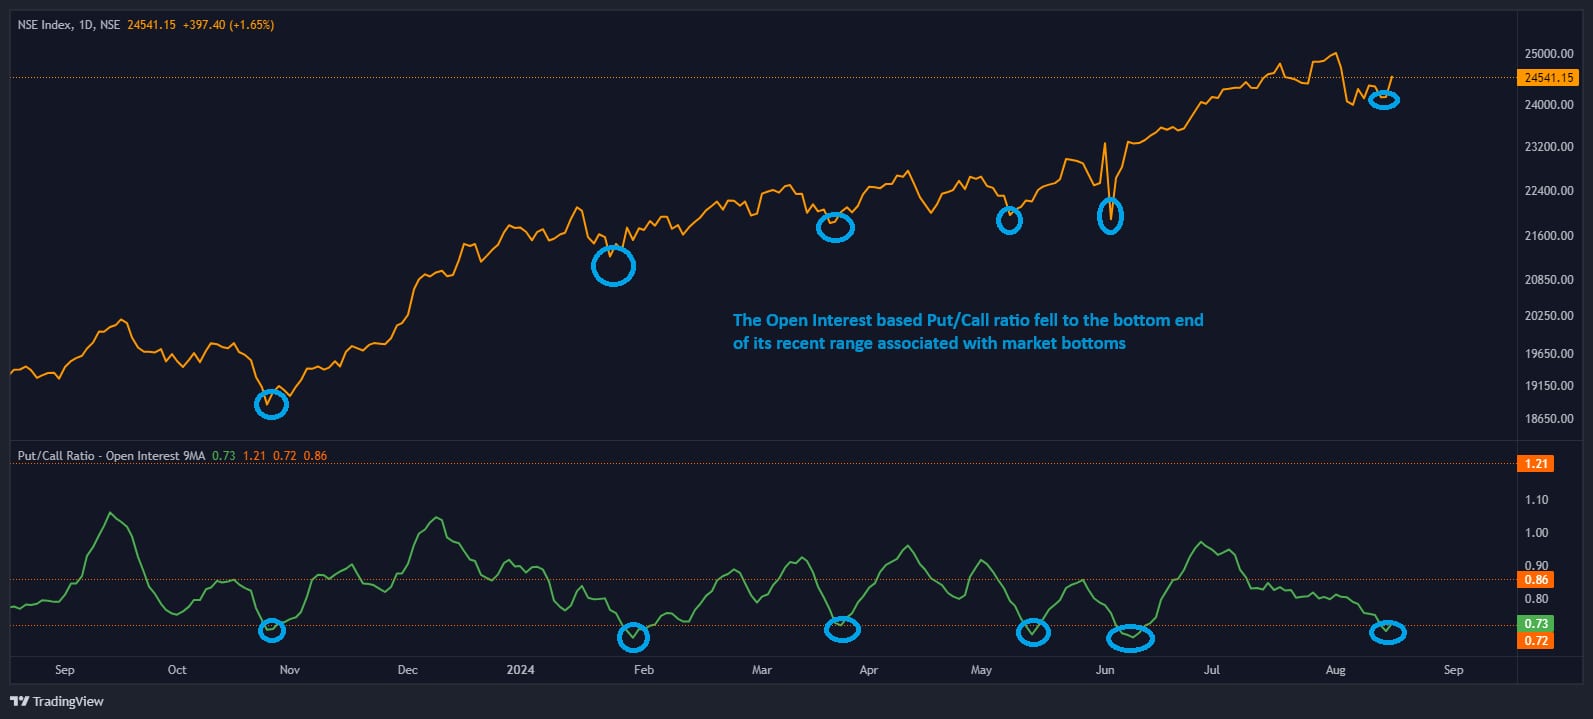The height and width of the screenshot is (719, 1593).
Task: Click the 25000.00 price axis label
Action: point(1548,54)
